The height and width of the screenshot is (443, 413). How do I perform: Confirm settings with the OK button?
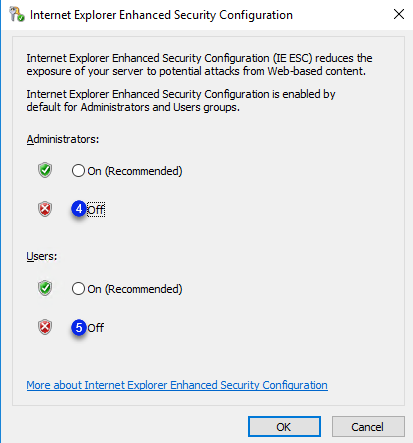284,427
